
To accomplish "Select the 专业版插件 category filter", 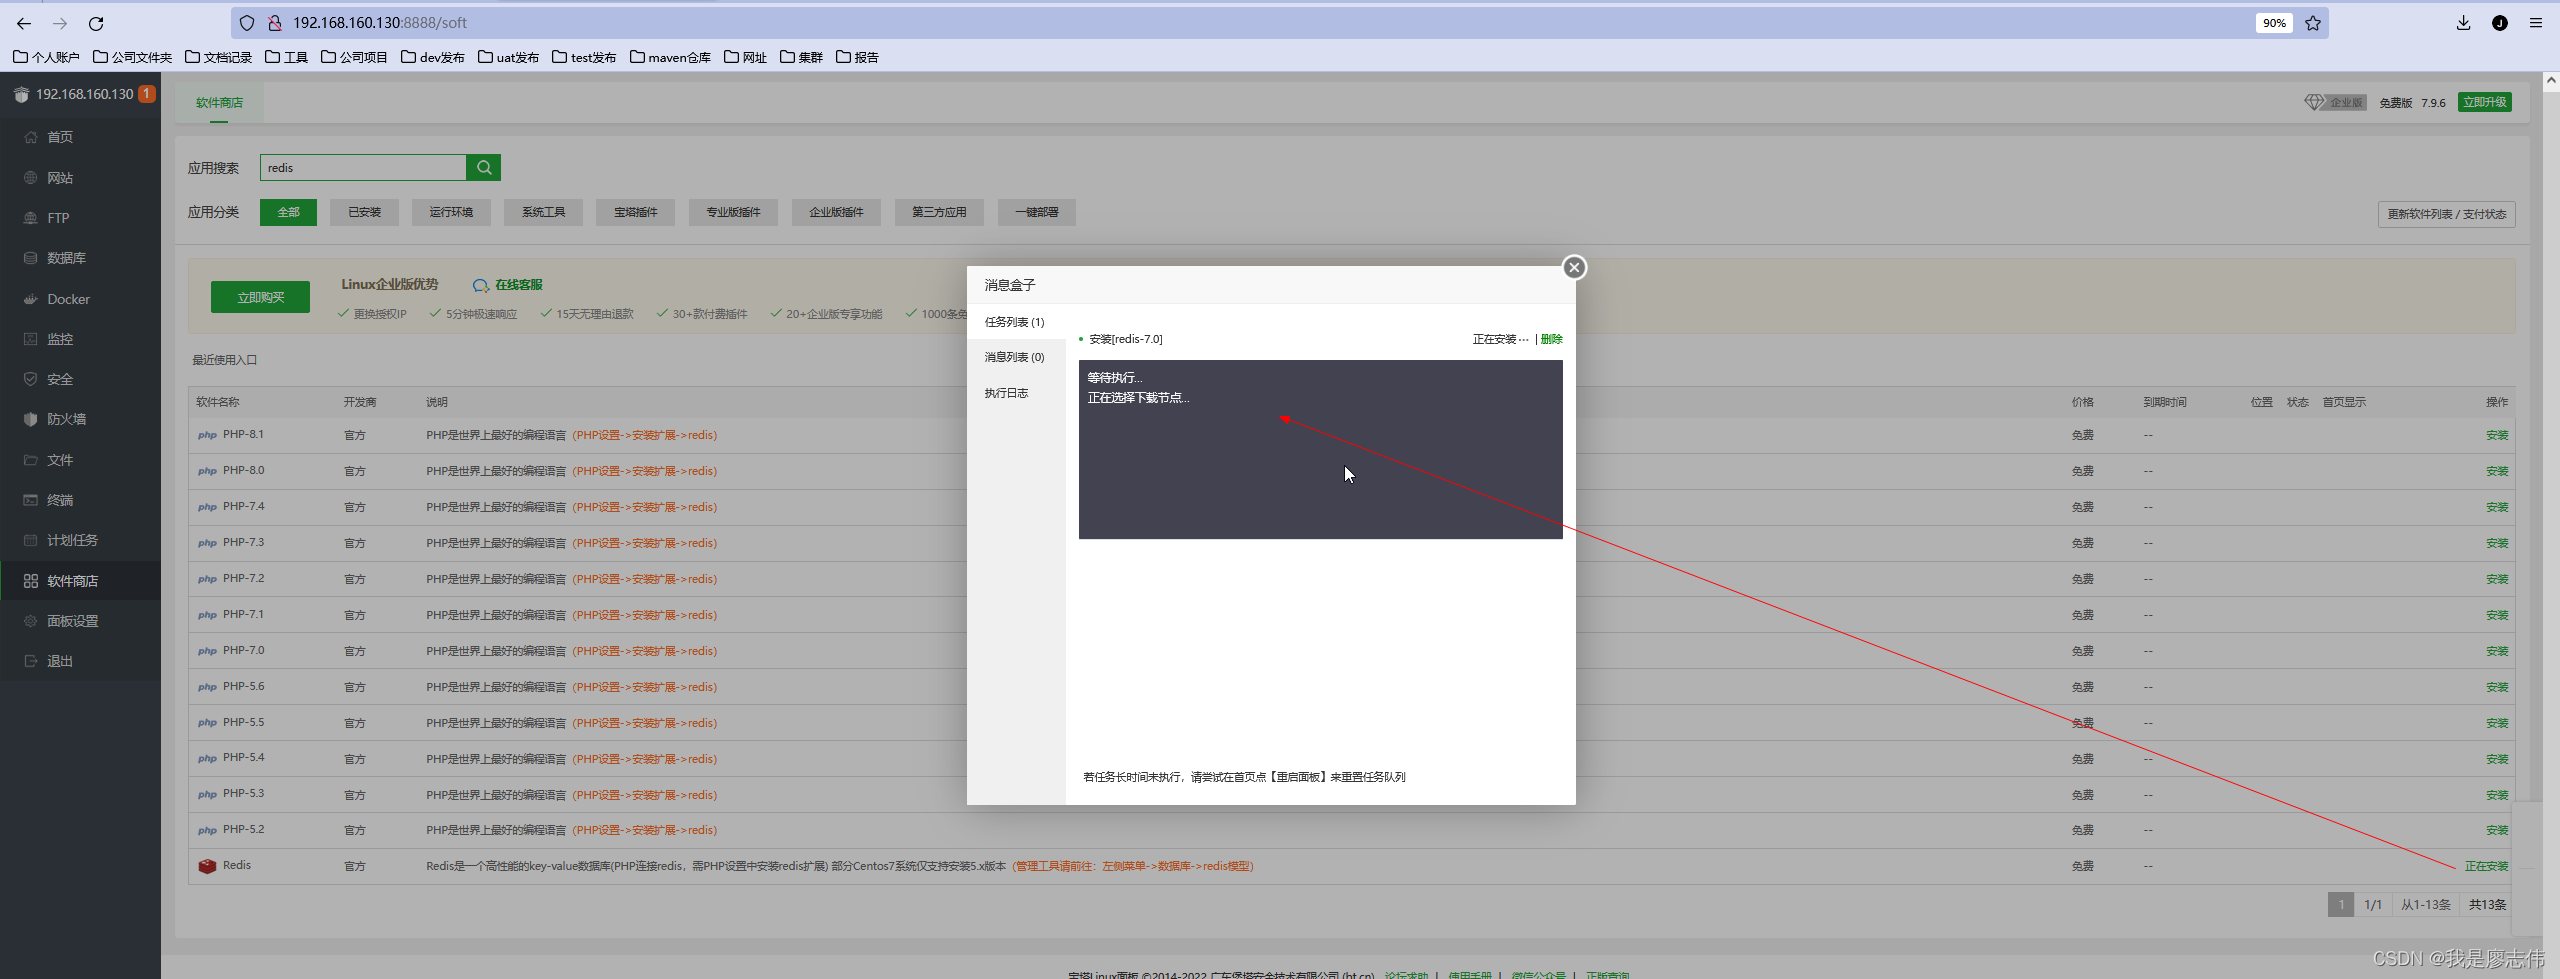I will click(x=733, y=212).
